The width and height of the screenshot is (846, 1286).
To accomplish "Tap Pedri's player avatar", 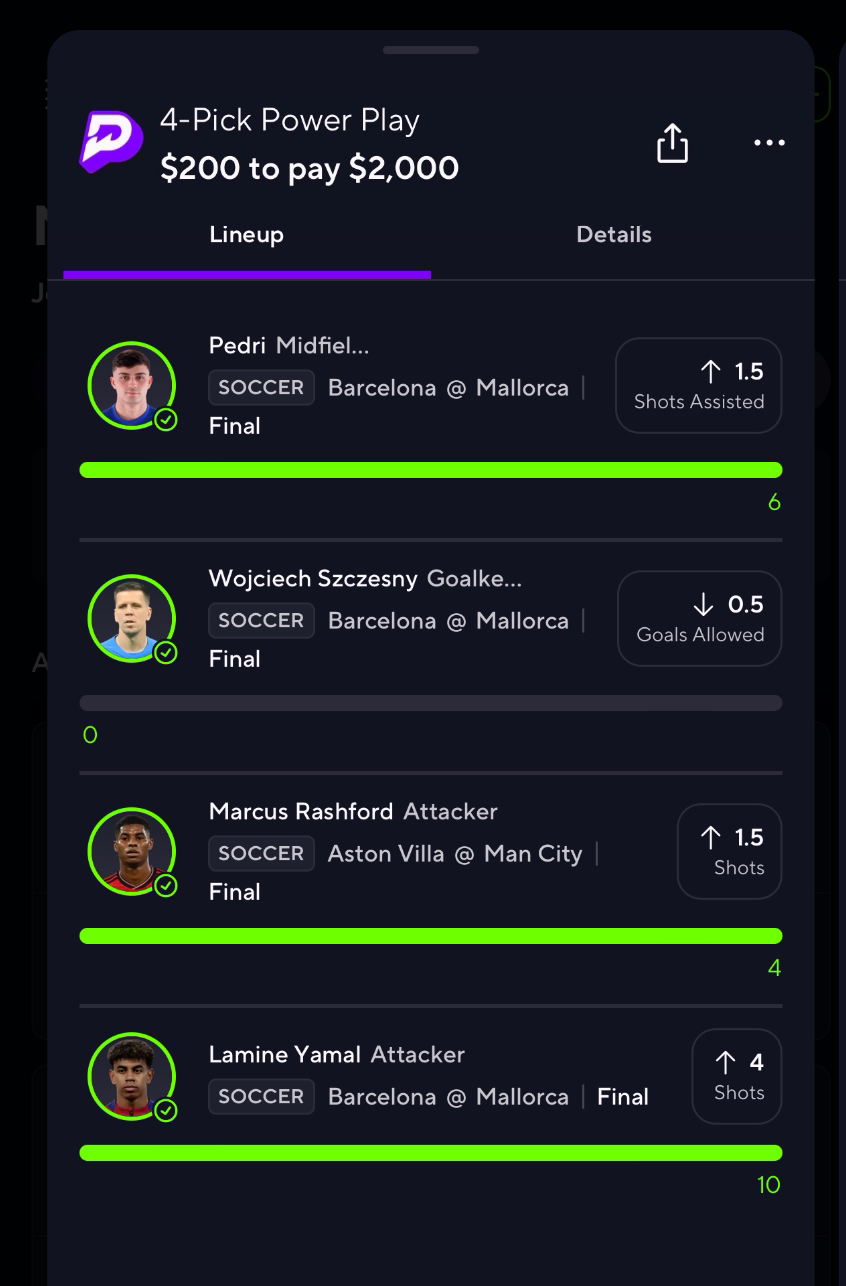I will [131, 386].
